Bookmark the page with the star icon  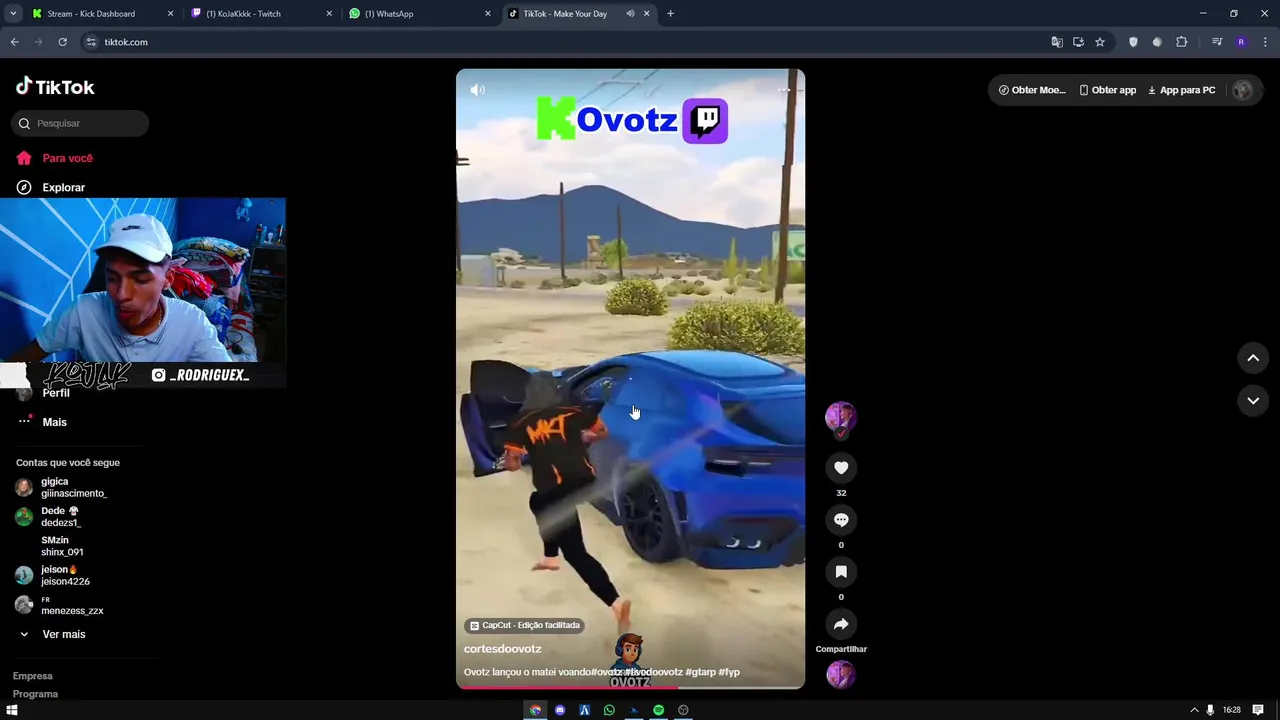click(1100, 42)
